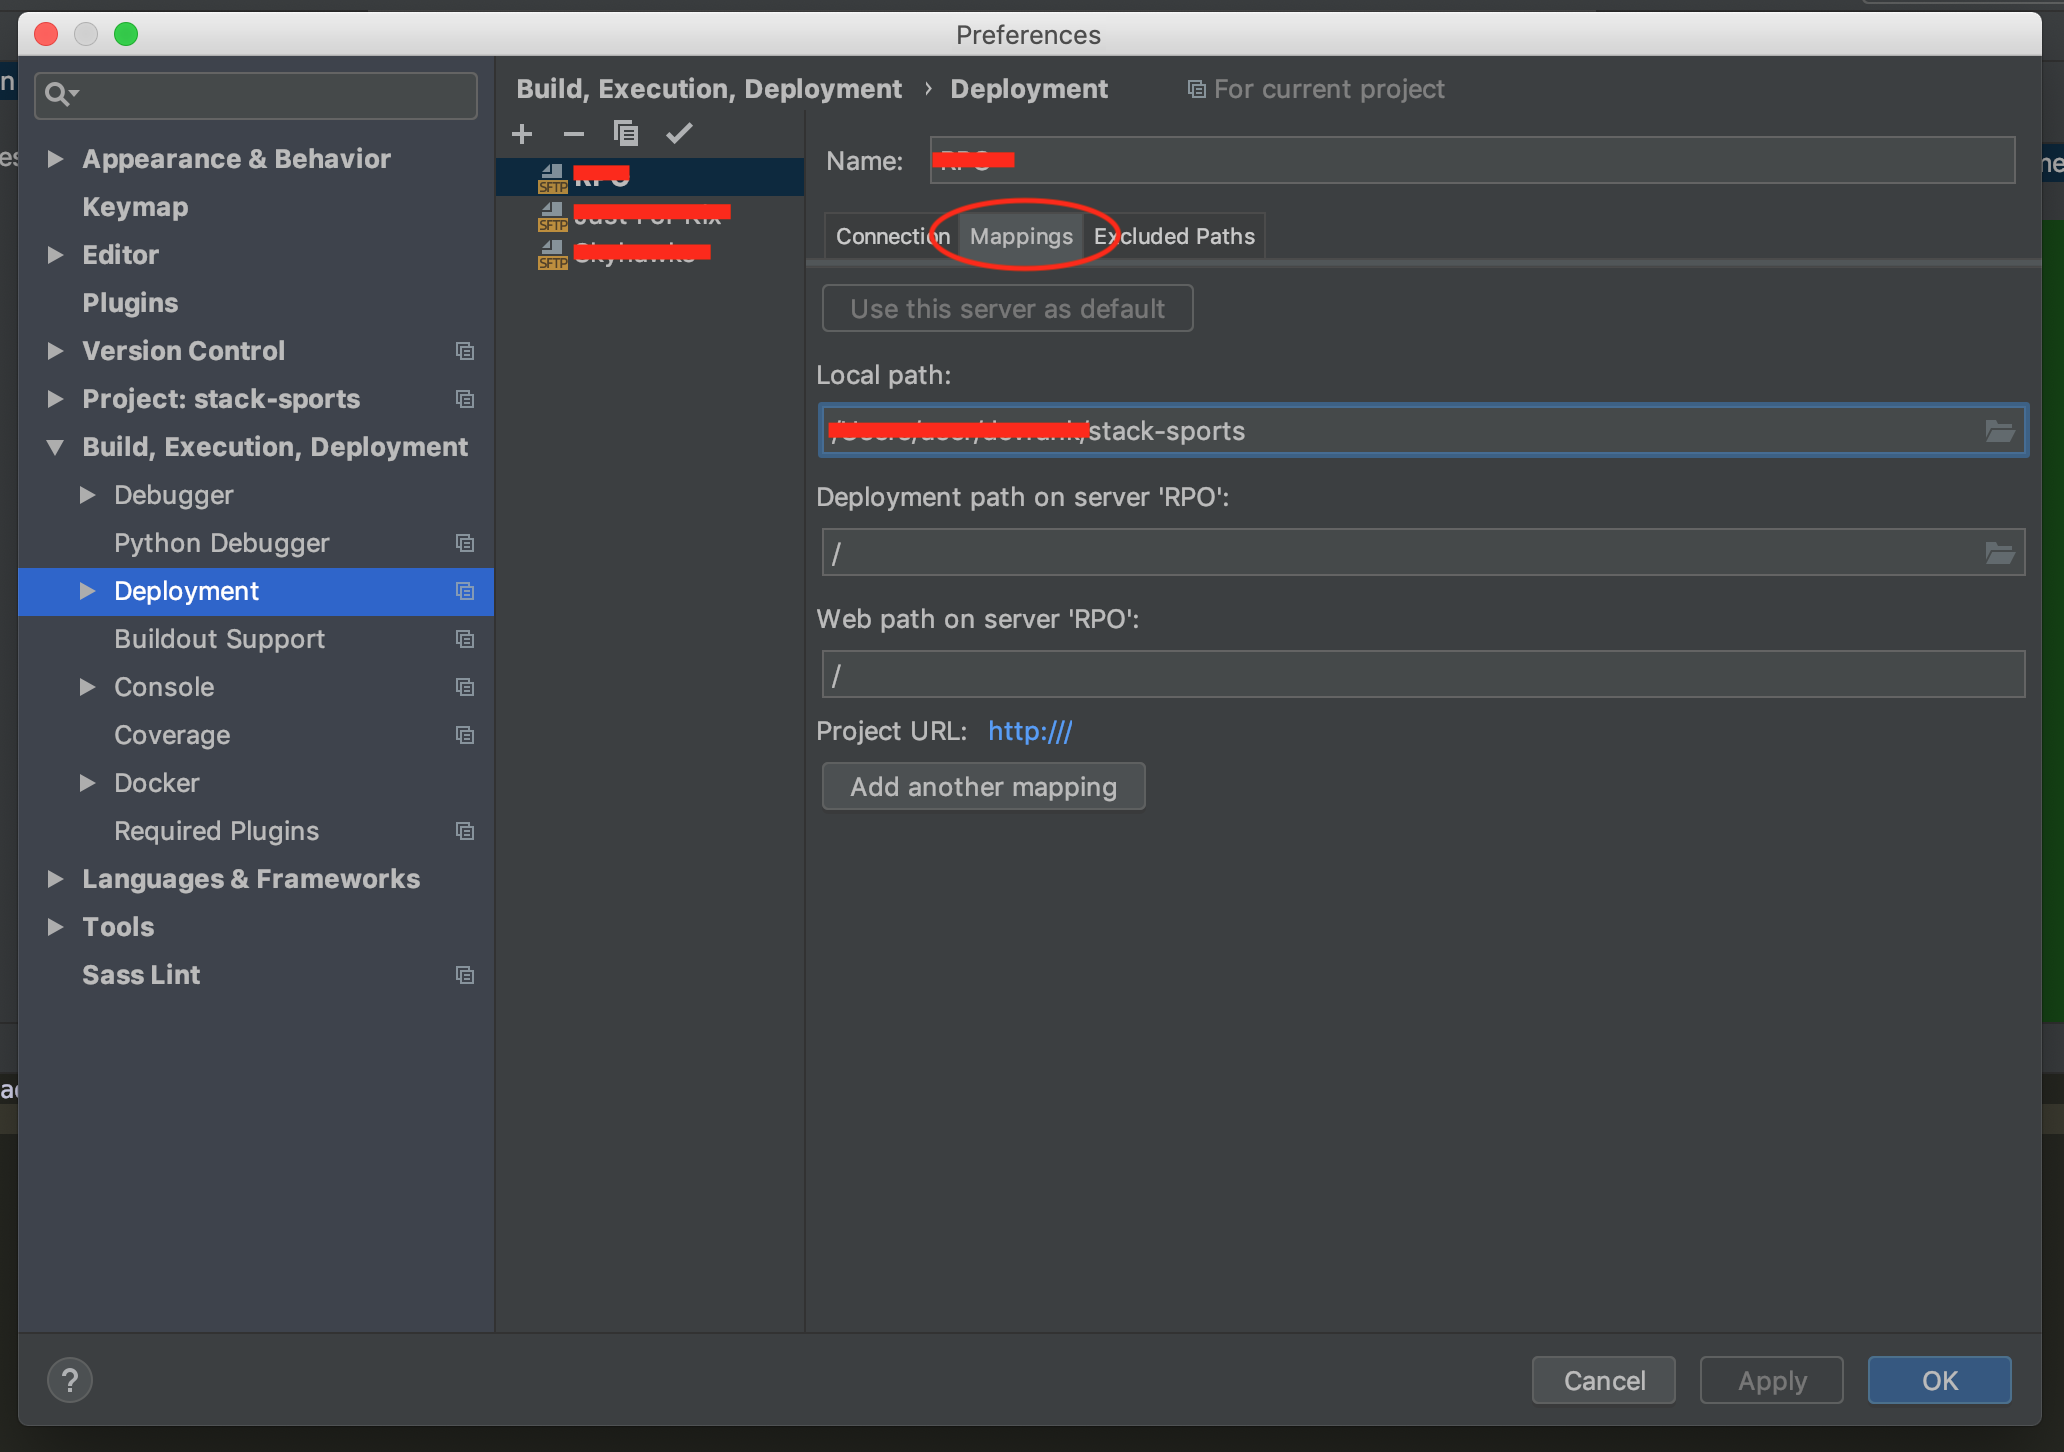Select Python Debugger settings item
2064x1452 pixels.
(221, 543)
